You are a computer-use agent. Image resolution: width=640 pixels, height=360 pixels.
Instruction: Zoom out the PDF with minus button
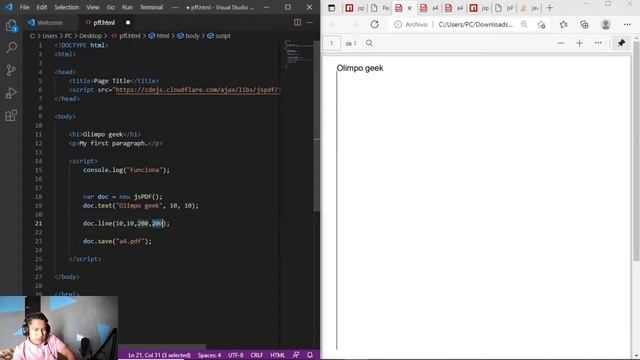(x=561, y=43)
